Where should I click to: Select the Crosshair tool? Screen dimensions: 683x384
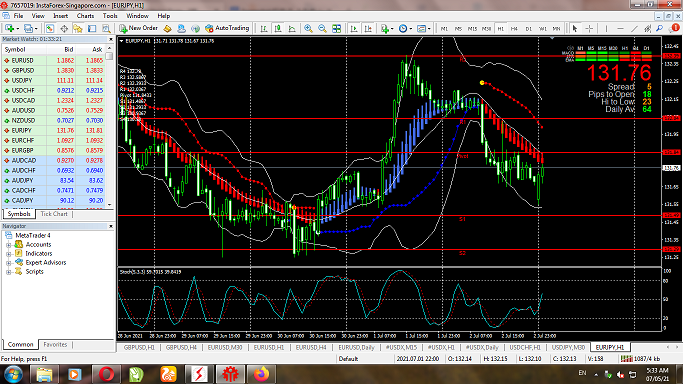coord(589,28)
